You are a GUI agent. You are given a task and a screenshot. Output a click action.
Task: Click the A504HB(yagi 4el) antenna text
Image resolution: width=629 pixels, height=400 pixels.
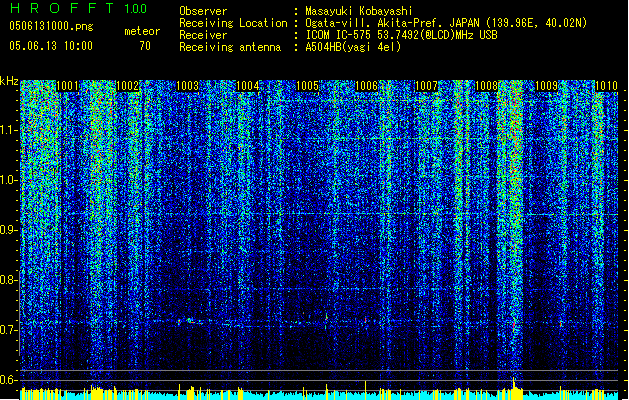353,47
